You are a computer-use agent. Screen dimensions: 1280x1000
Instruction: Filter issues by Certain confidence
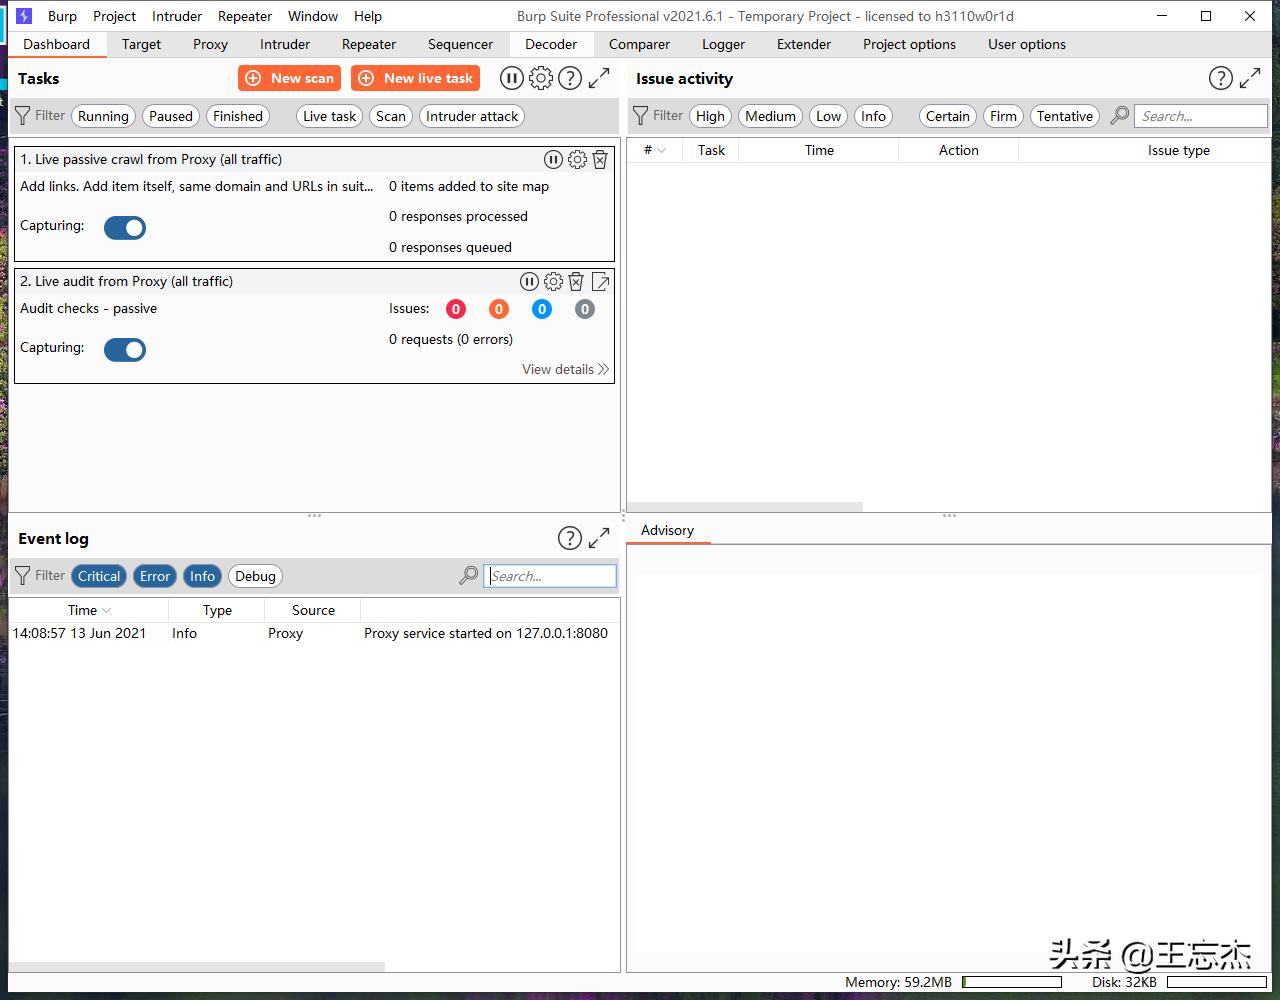pyautogui.click(x=948, y=116)
